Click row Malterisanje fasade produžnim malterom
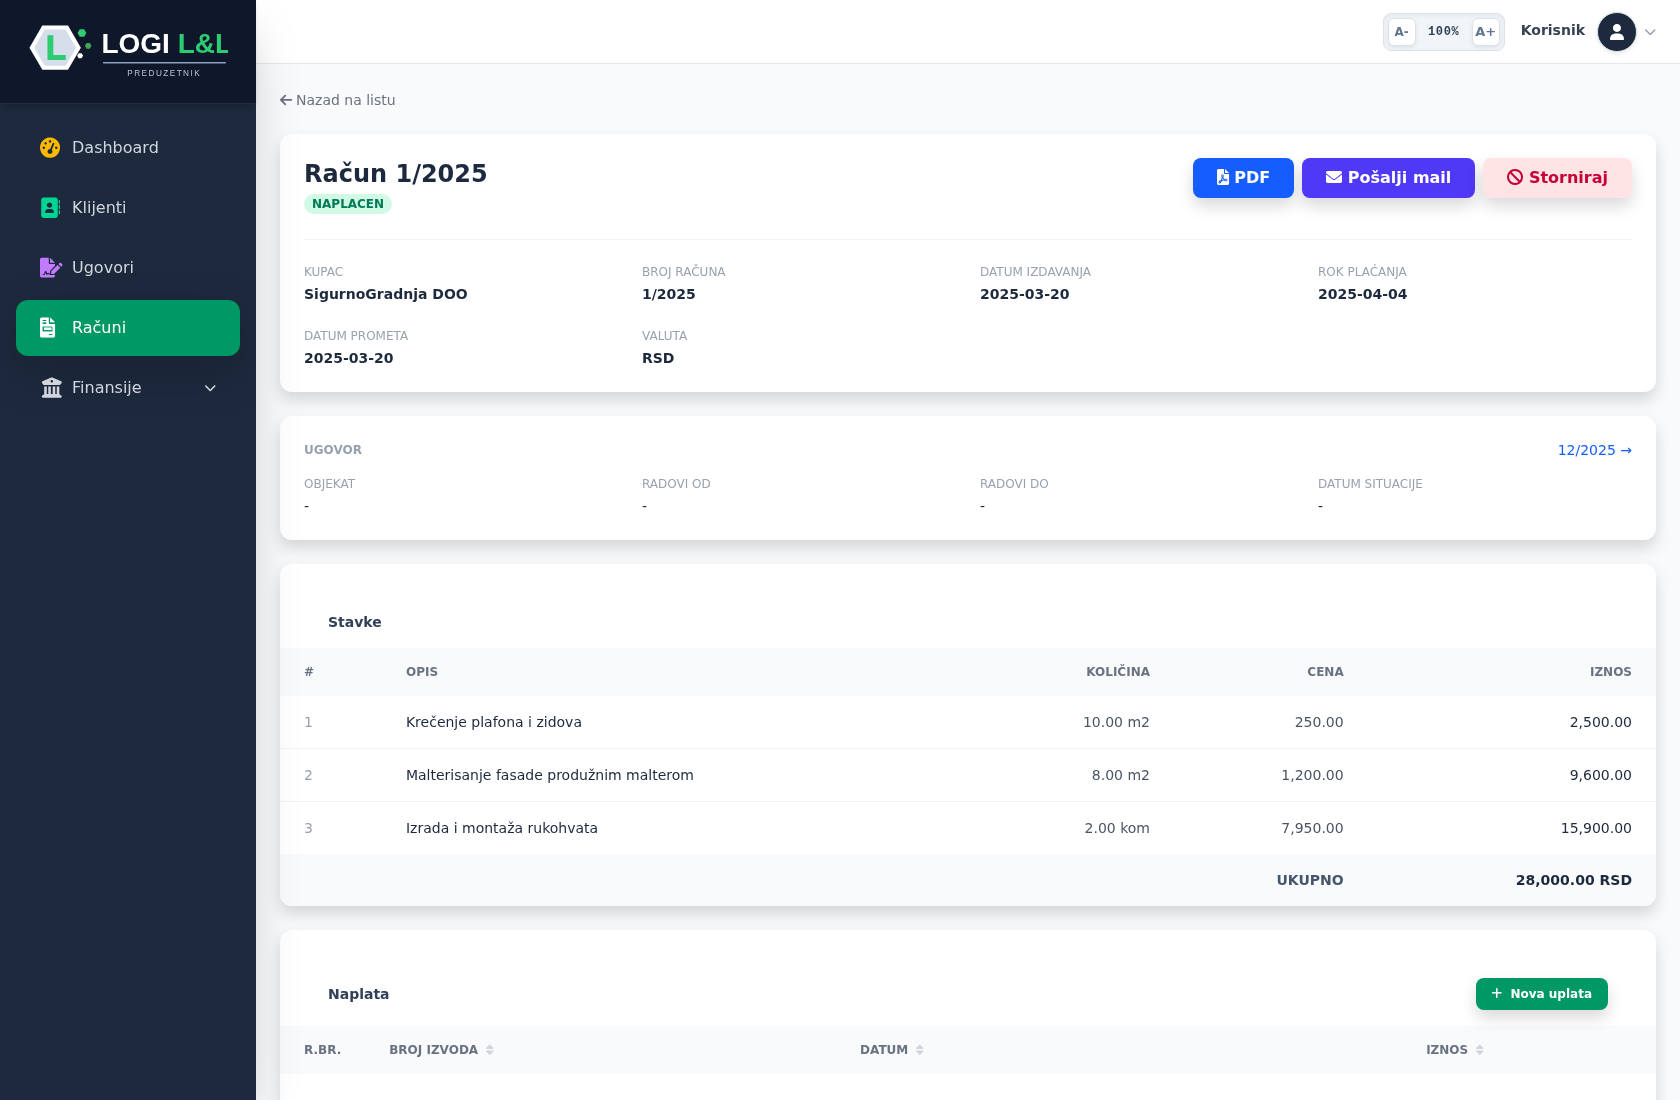 [968, 775]
